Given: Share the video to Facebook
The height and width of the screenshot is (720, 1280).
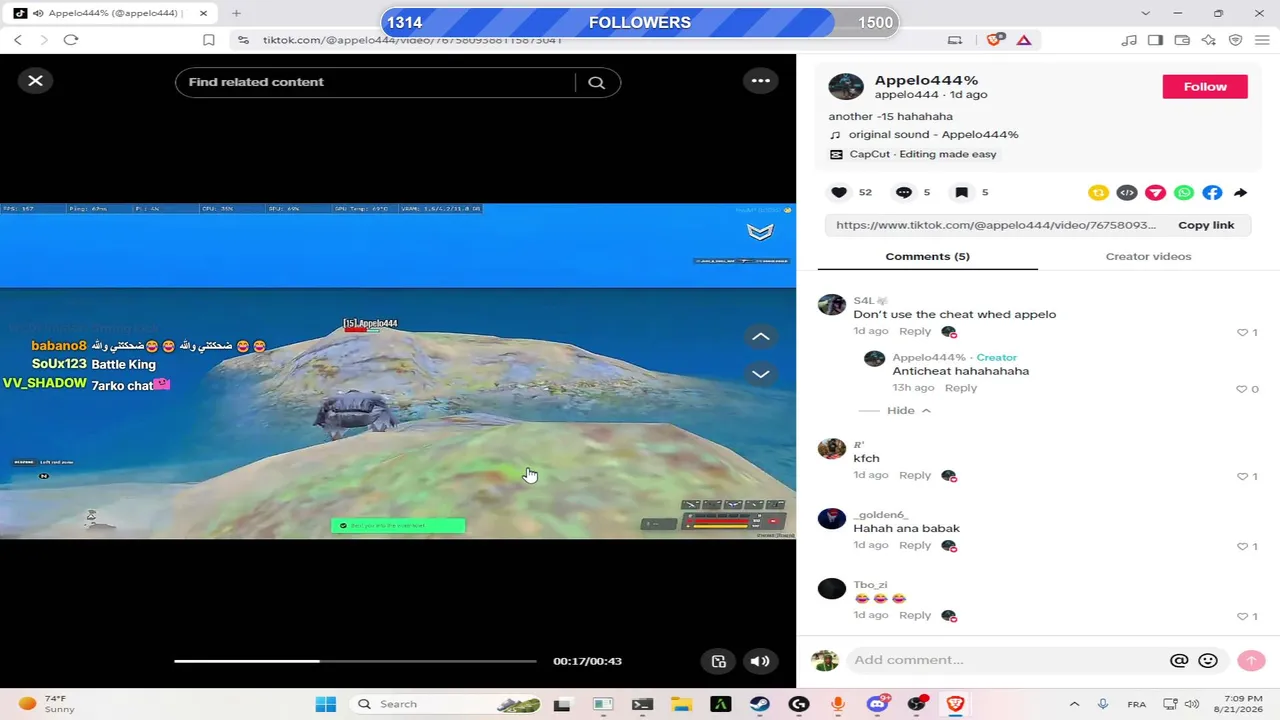Looking at the screenshot, I should pyautogui.click(x=1212, y=193).
